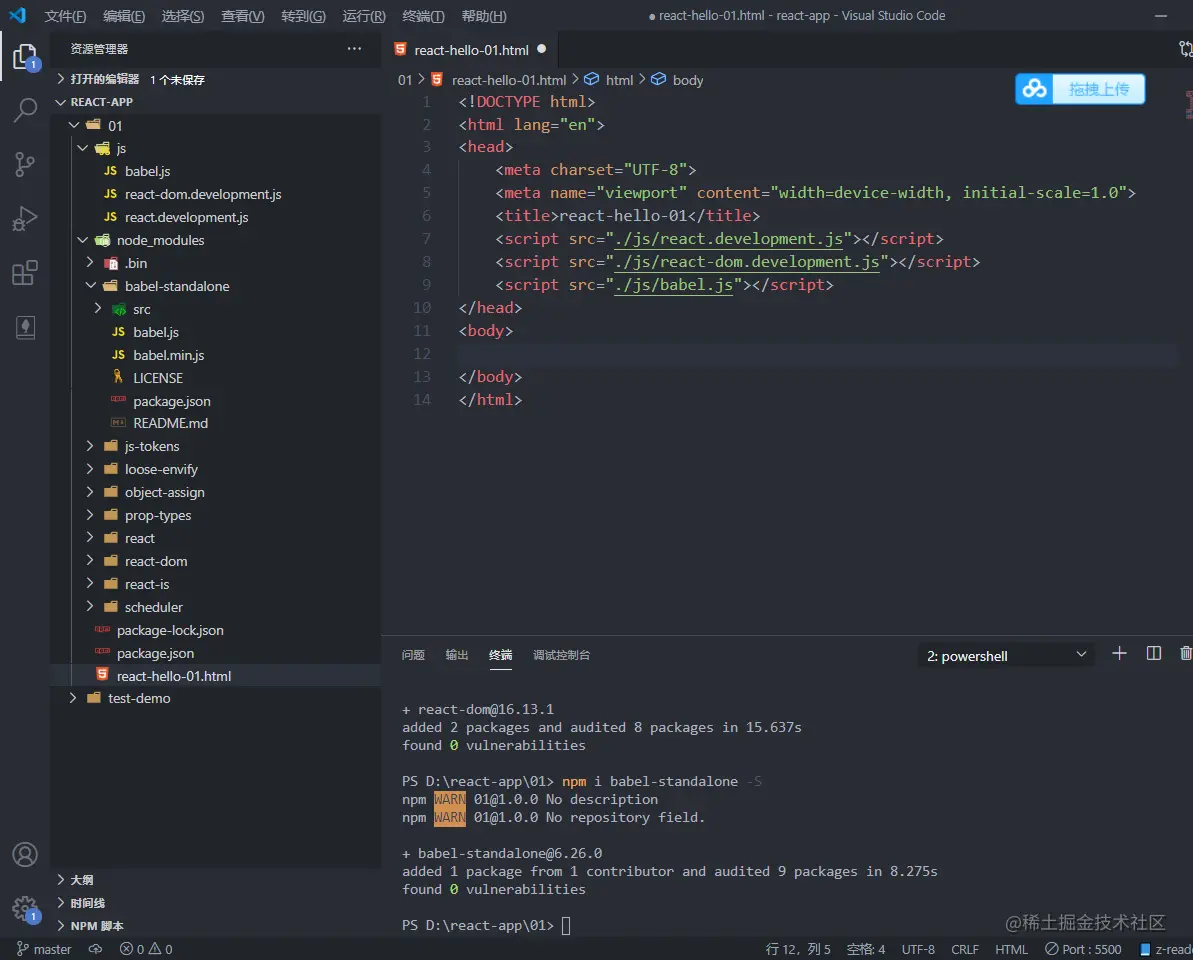The height and width of the screenshot is (960, 1193).
Task: Change language mode via HTML status
Action: click(1011, 949)
